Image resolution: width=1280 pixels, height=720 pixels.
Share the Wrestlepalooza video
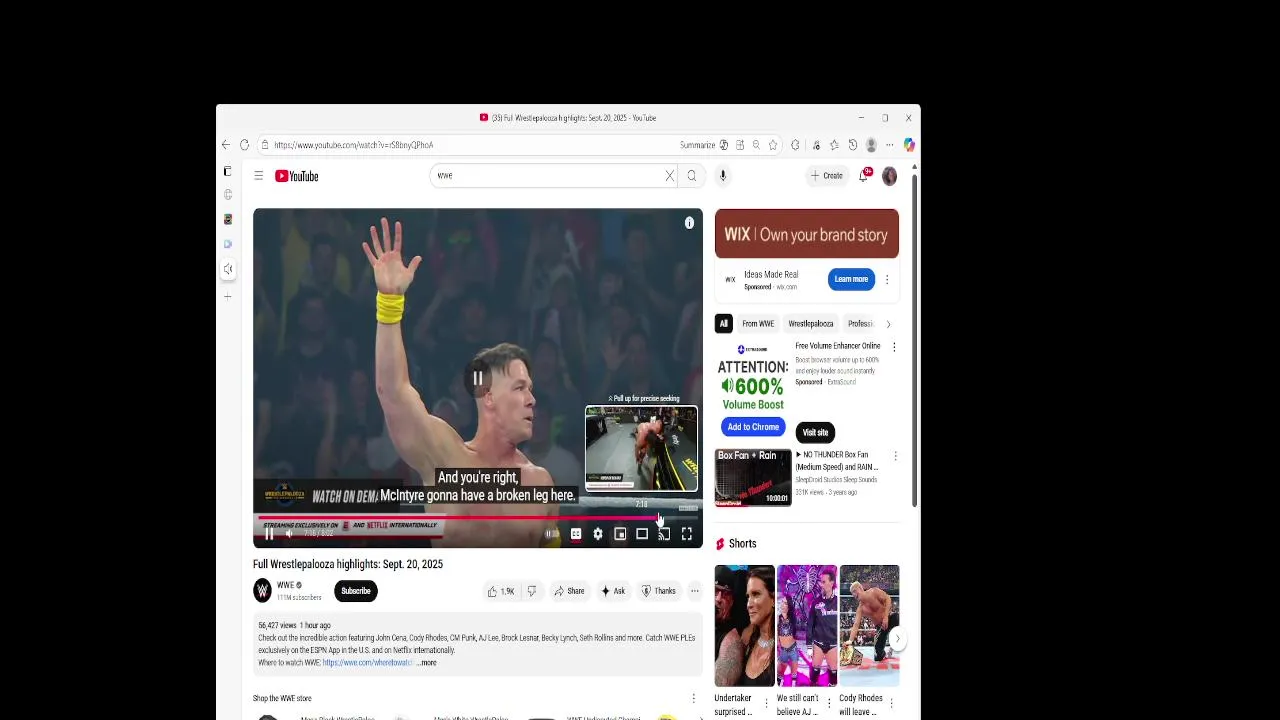[569, 591]
